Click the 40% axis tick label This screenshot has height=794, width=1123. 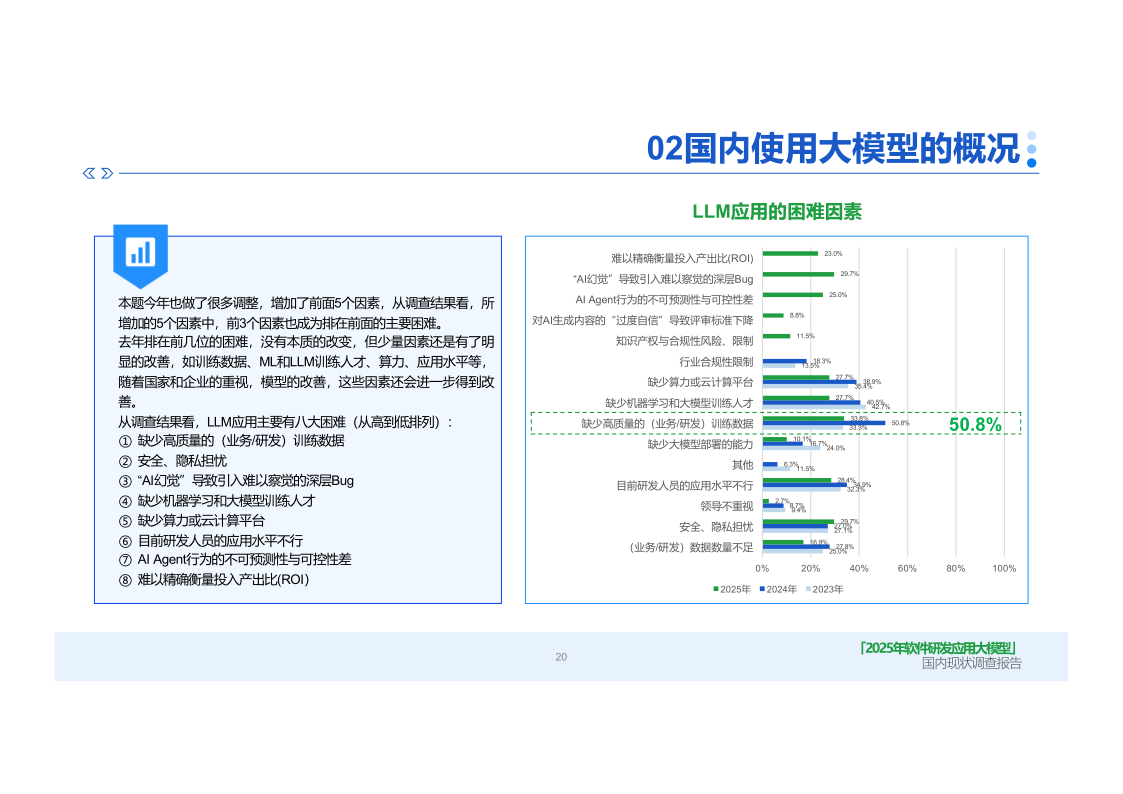859,568
